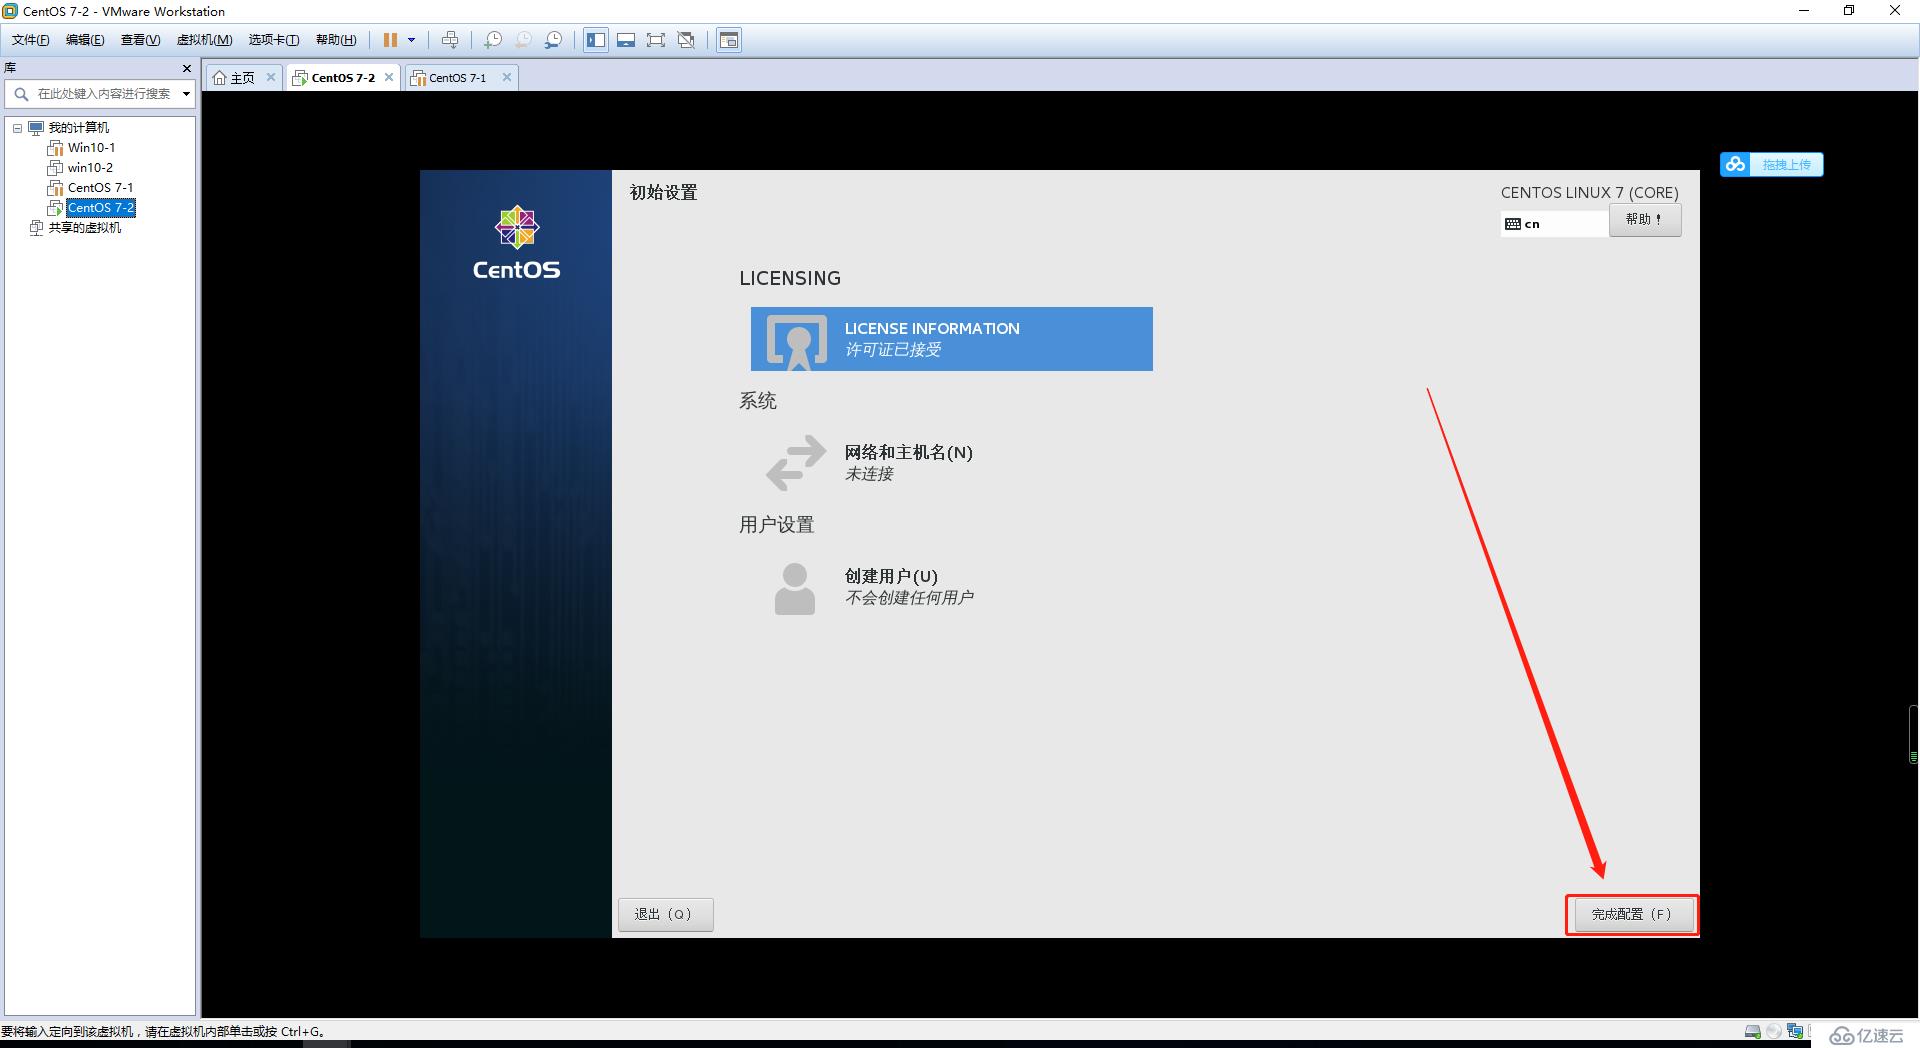The height and width of the screenshot is (1048, 1920).
Task: Click the 拖拽上传 cloud upload widget
Action: [x=1772, y=164]
